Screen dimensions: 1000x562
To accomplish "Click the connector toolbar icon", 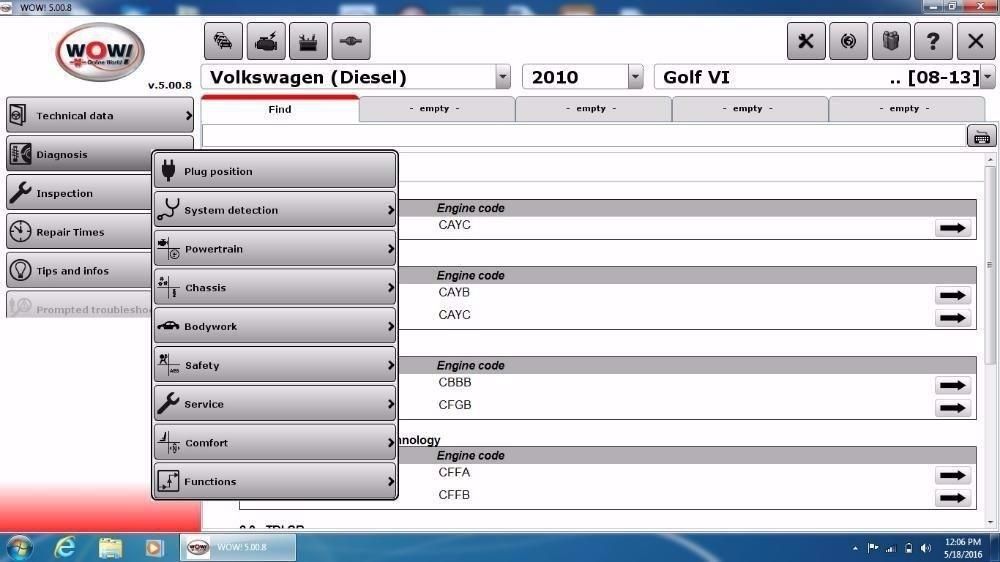I will pyautogui.click(x=351, y=41).
